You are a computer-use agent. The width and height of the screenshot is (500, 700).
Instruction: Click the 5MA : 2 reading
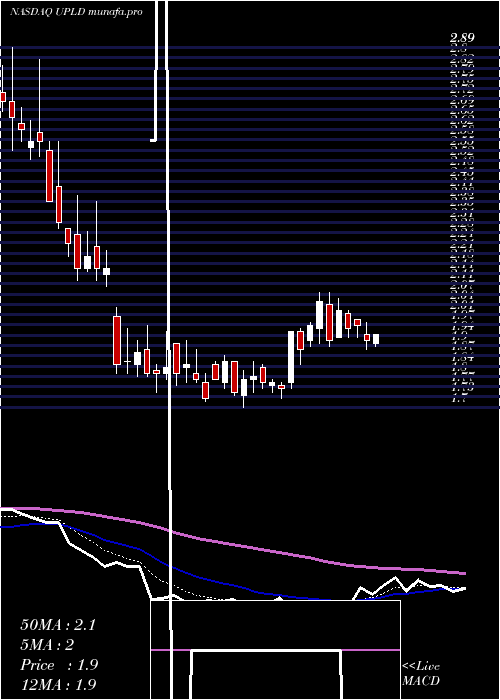point(47,645)
